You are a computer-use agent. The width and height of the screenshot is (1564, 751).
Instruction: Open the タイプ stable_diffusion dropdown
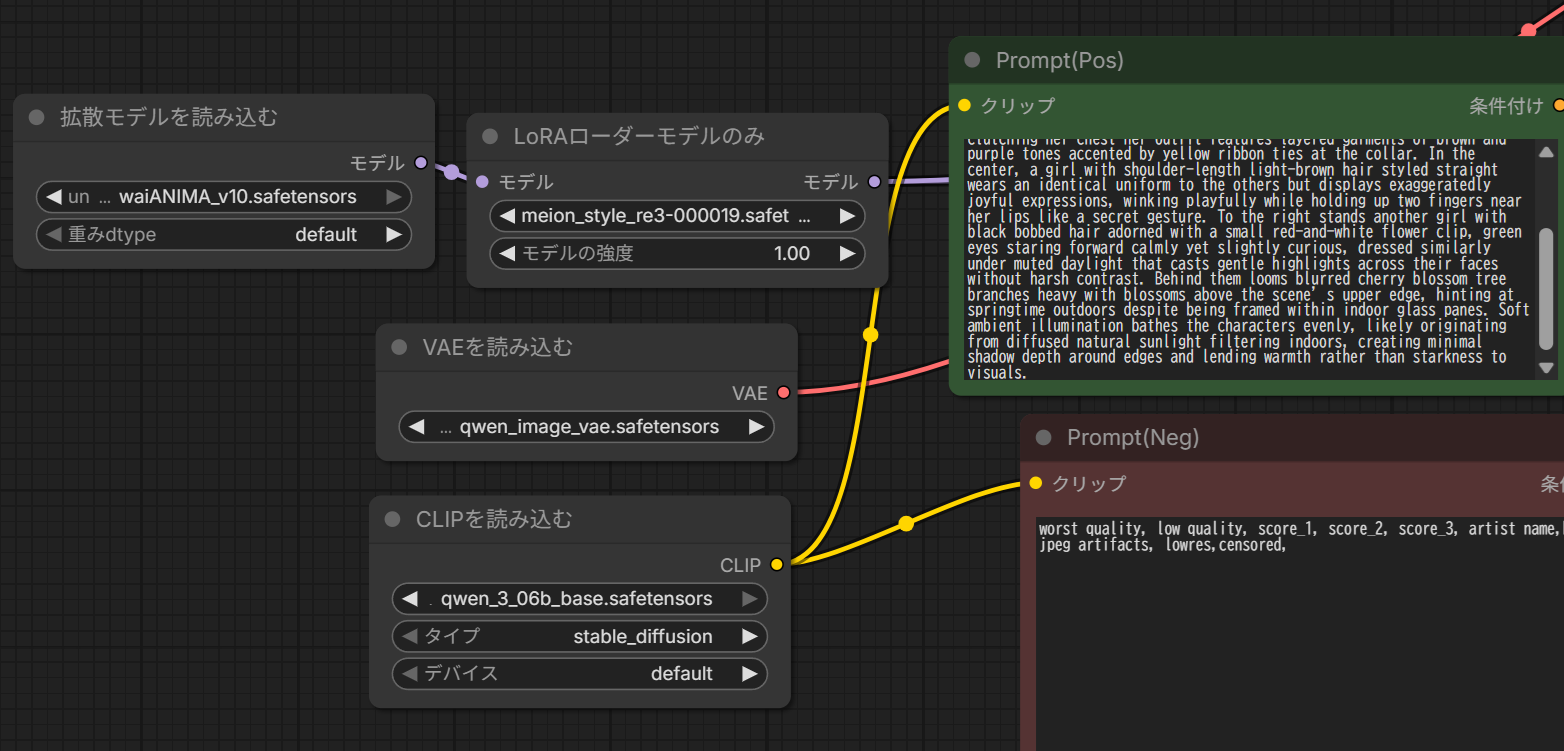coord(579,636)
